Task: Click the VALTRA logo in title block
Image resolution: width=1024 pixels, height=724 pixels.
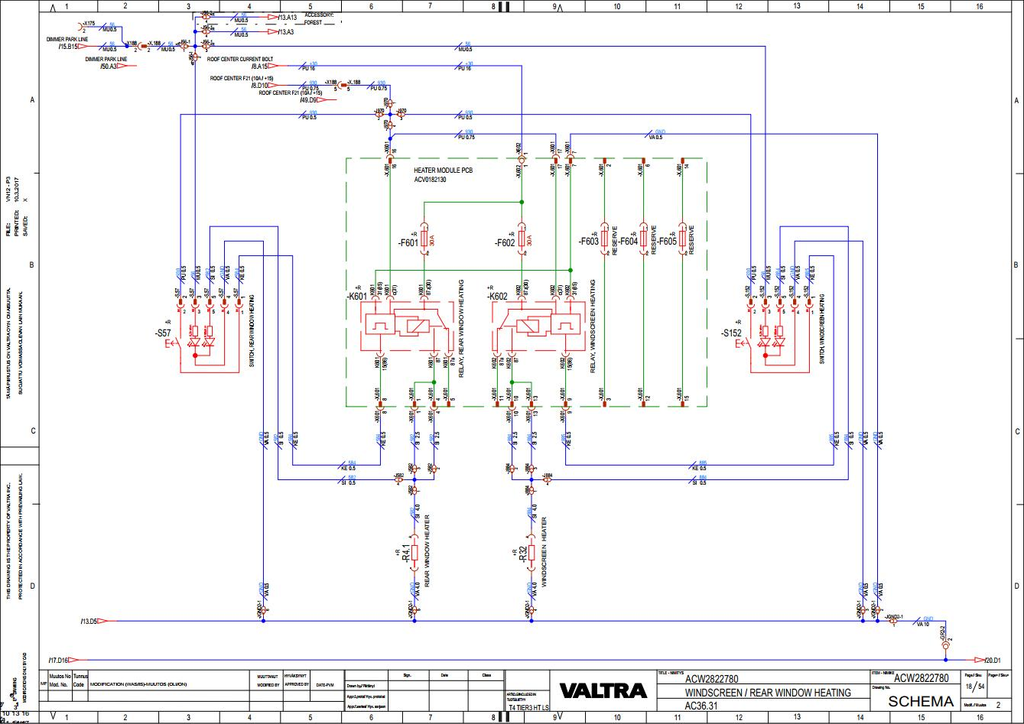Action: point(603,690)
